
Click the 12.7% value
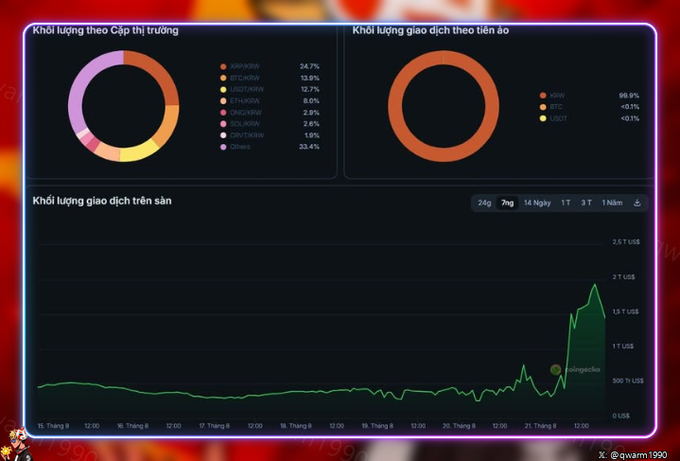pos(310,89)
